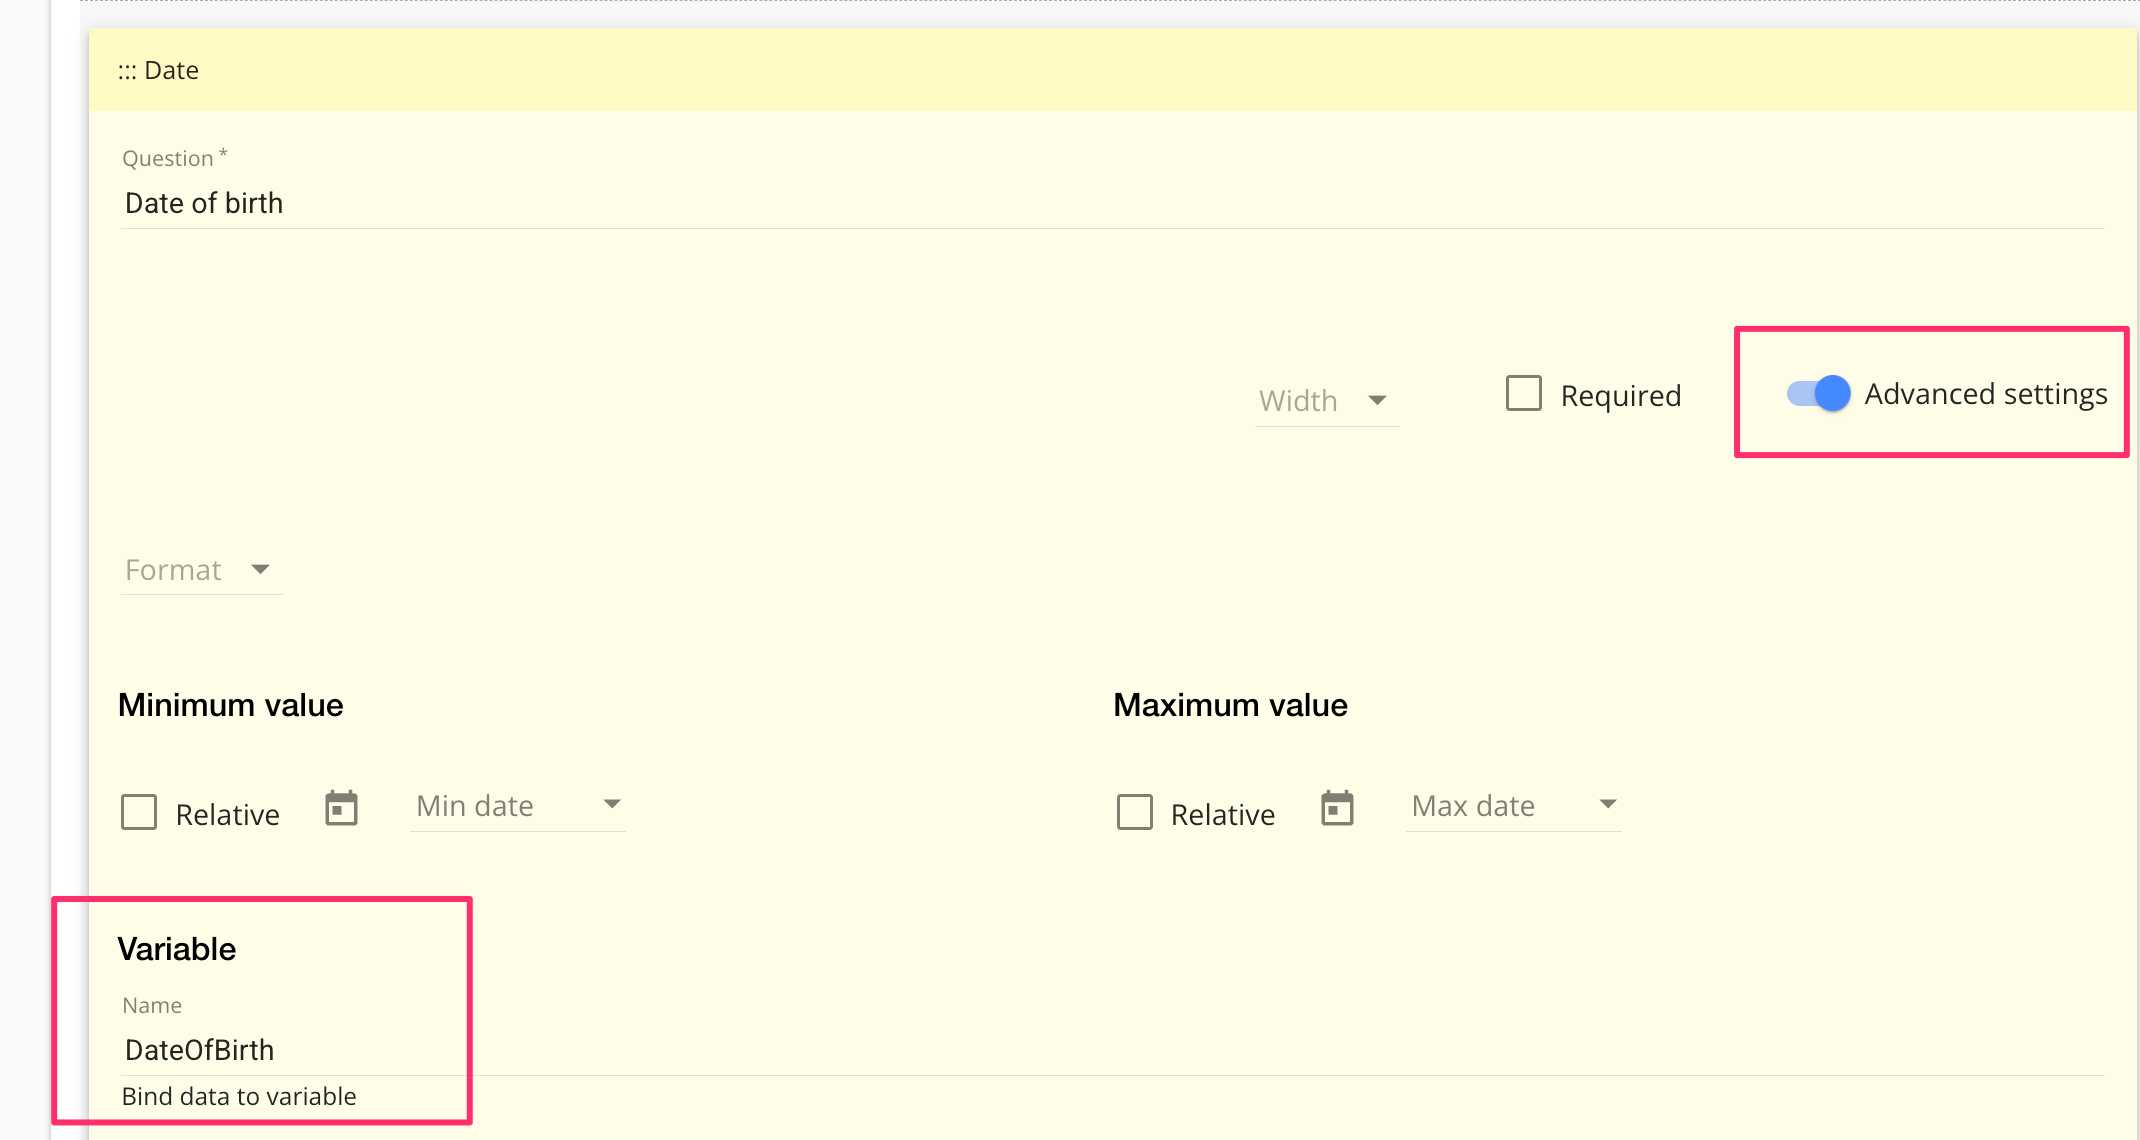The image size is (2140, 1140).
Task: Open the Min date dropdown
Action: coord(518,806)
